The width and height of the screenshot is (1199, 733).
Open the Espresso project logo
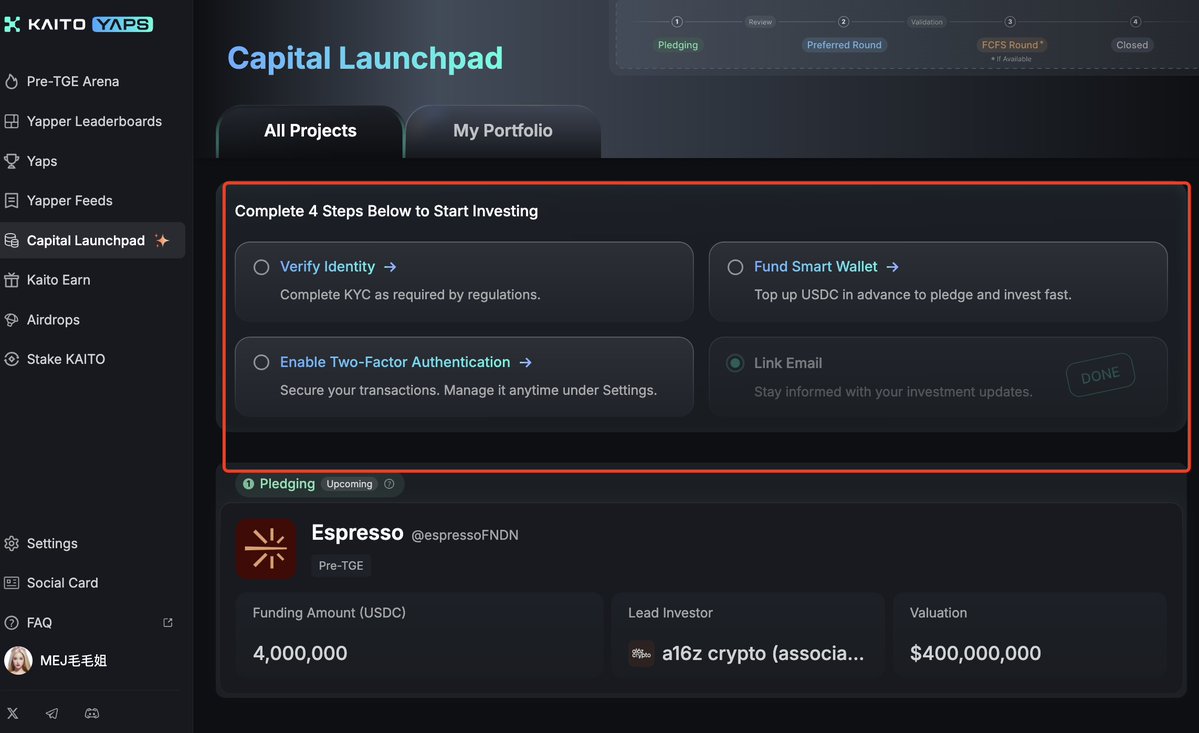click(x=266, y=549)
